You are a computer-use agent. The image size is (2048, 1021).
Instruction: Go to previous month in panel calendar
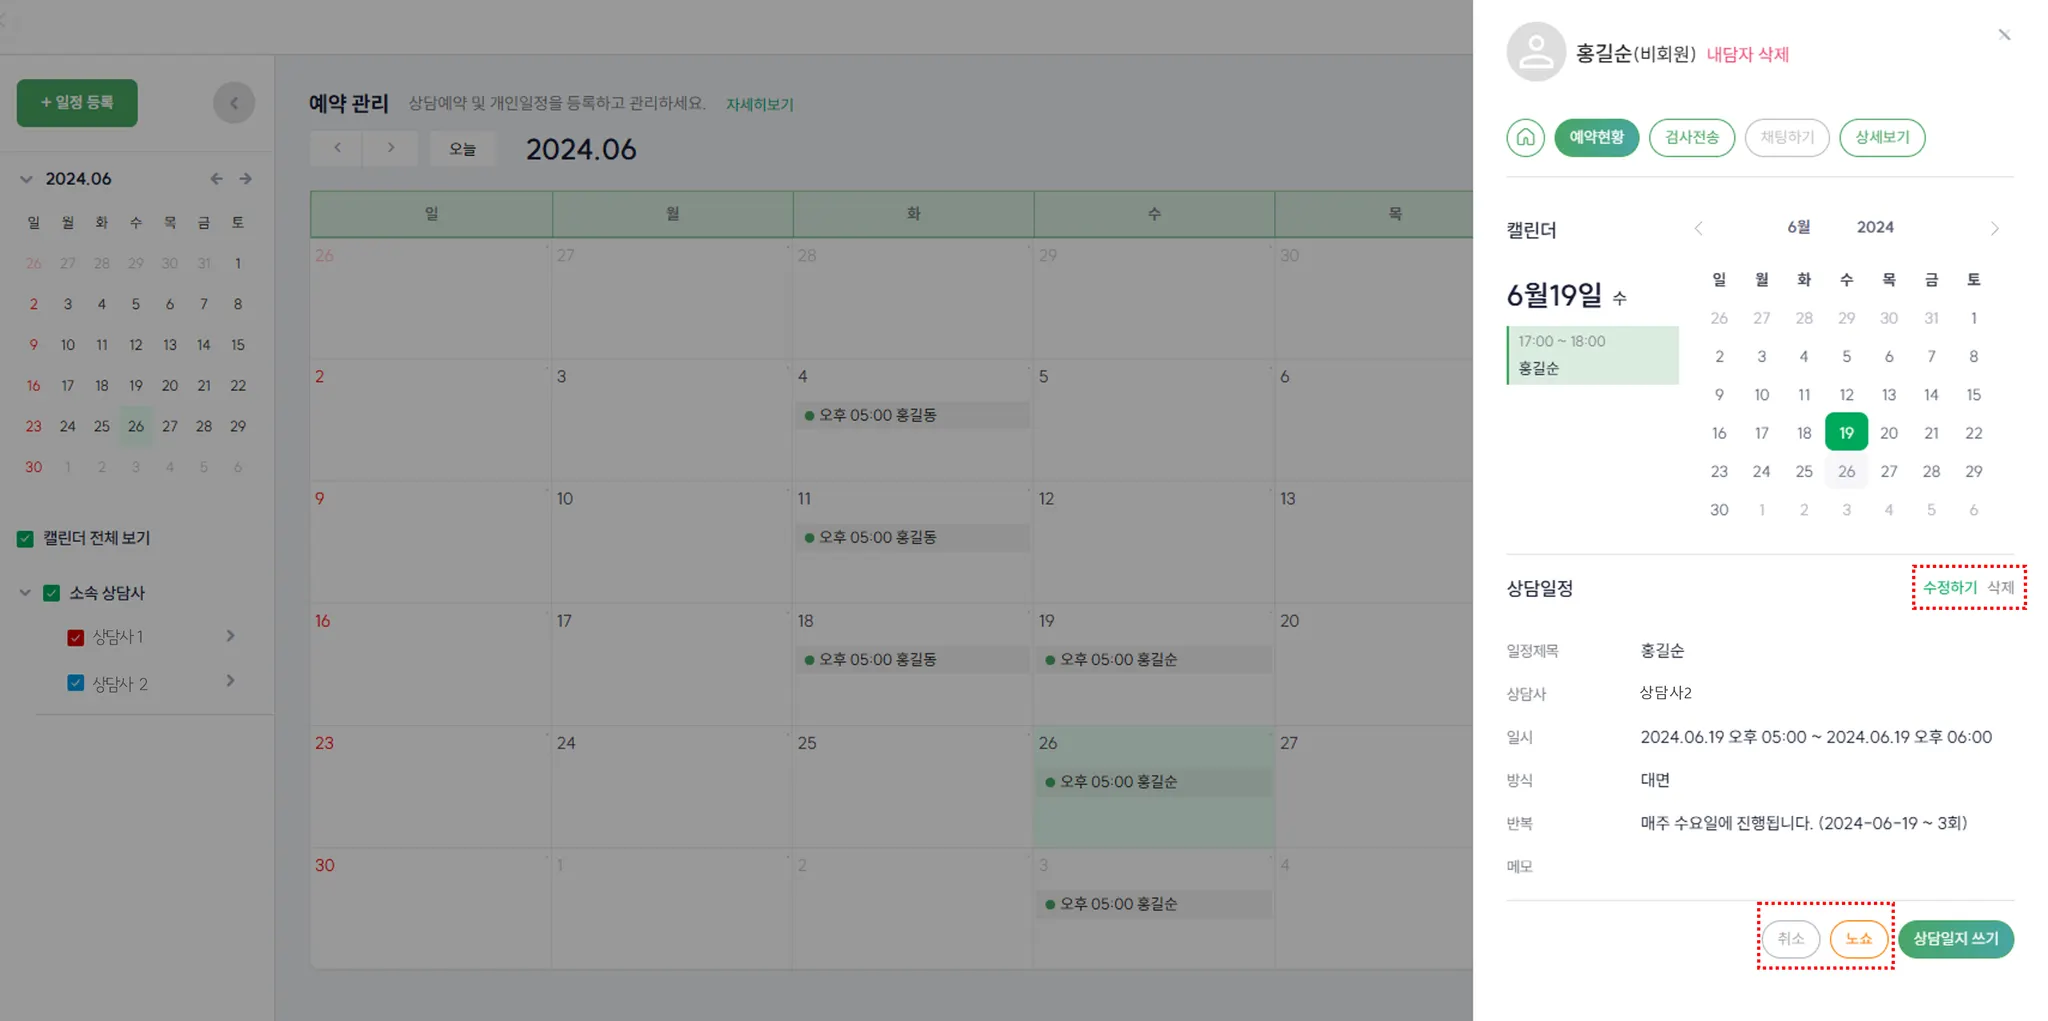pos(1698,229)
